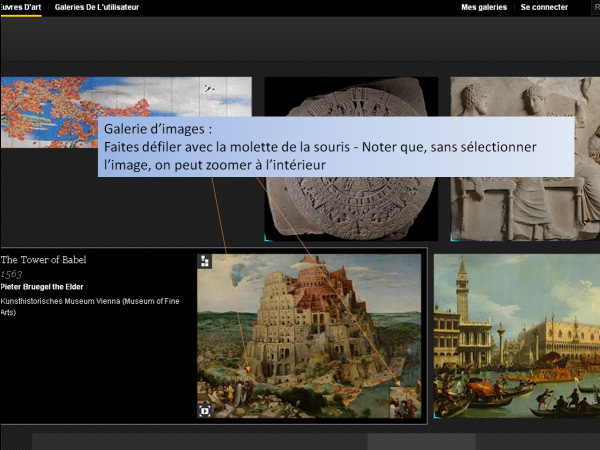The height and width of the screenshot is (450, 600).
Task: Open the Tower of Babel painting
Action: (309, 336)
